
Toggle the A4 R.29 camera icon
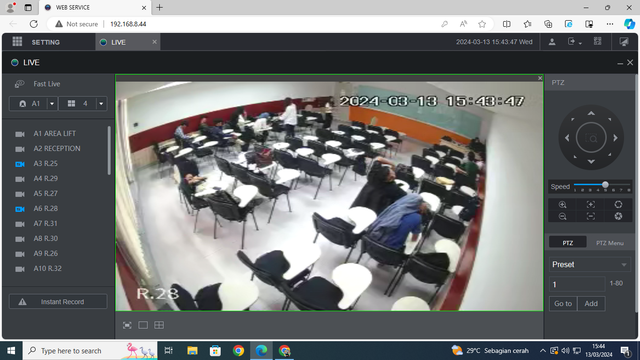pyautogui.click(x=20, y=179)
